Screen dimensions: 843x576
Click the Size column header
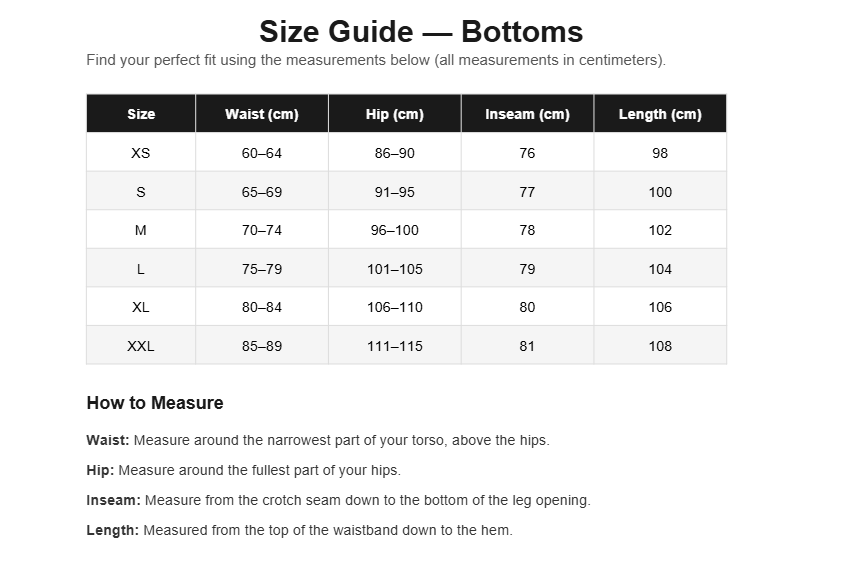(x=141, y=113)
